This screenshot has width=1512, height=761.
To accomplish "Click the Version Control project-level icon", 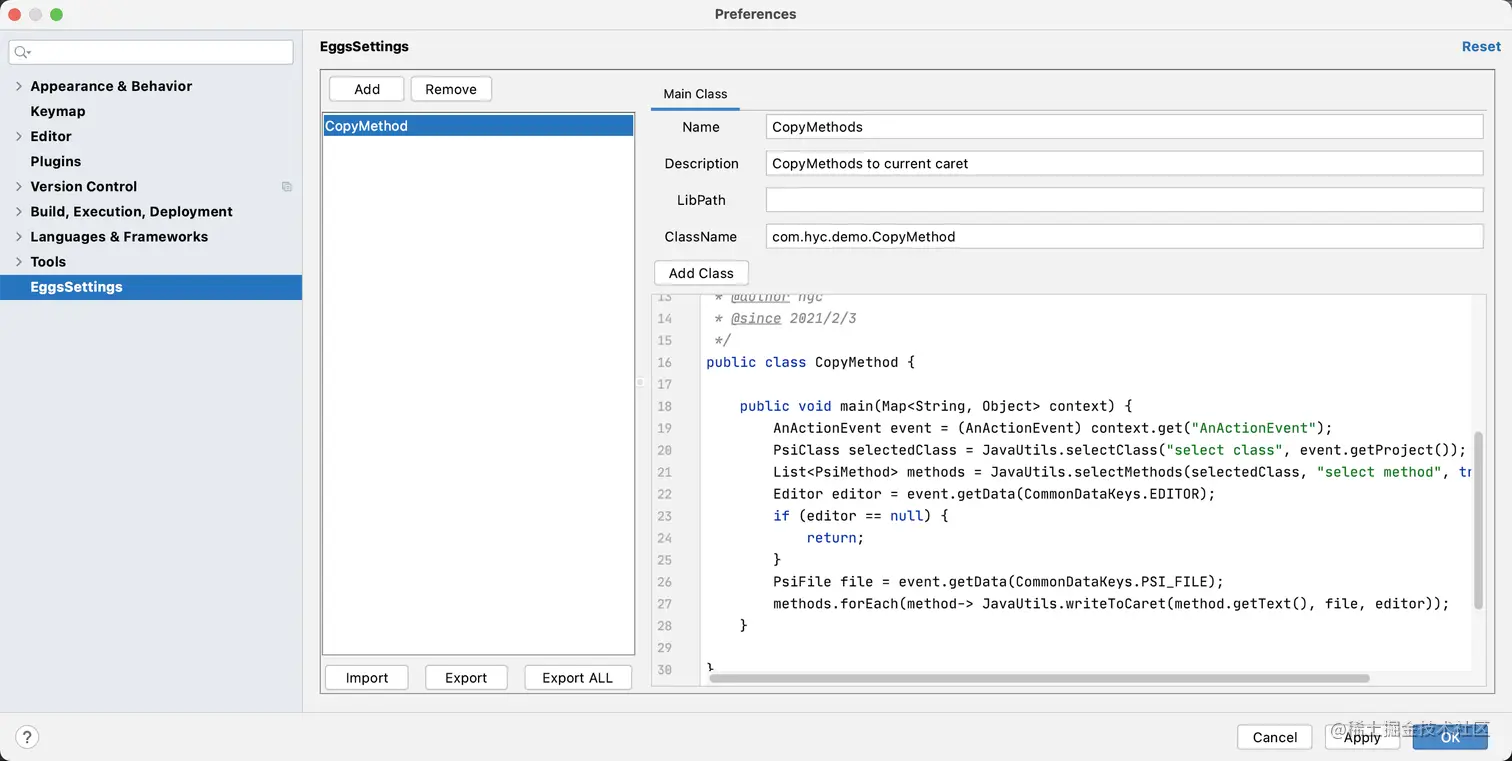I will click(287, 187).
